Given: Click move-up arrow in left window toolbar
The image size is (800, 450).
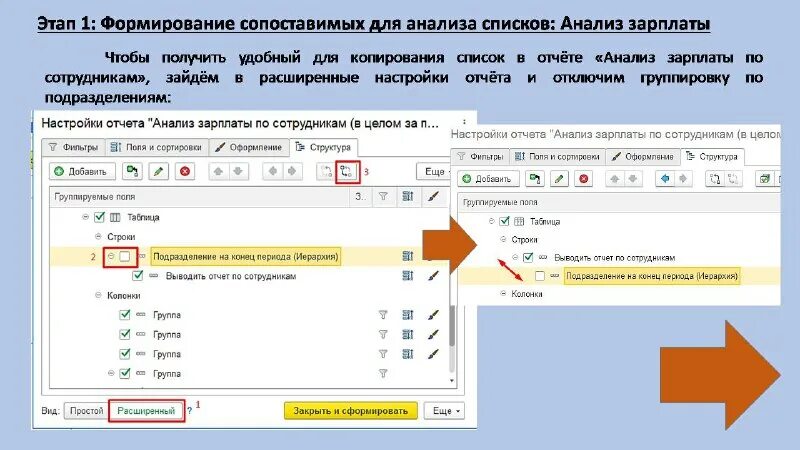Looking at the screenshot, I should pyautogui.click(x=218, y=171).
